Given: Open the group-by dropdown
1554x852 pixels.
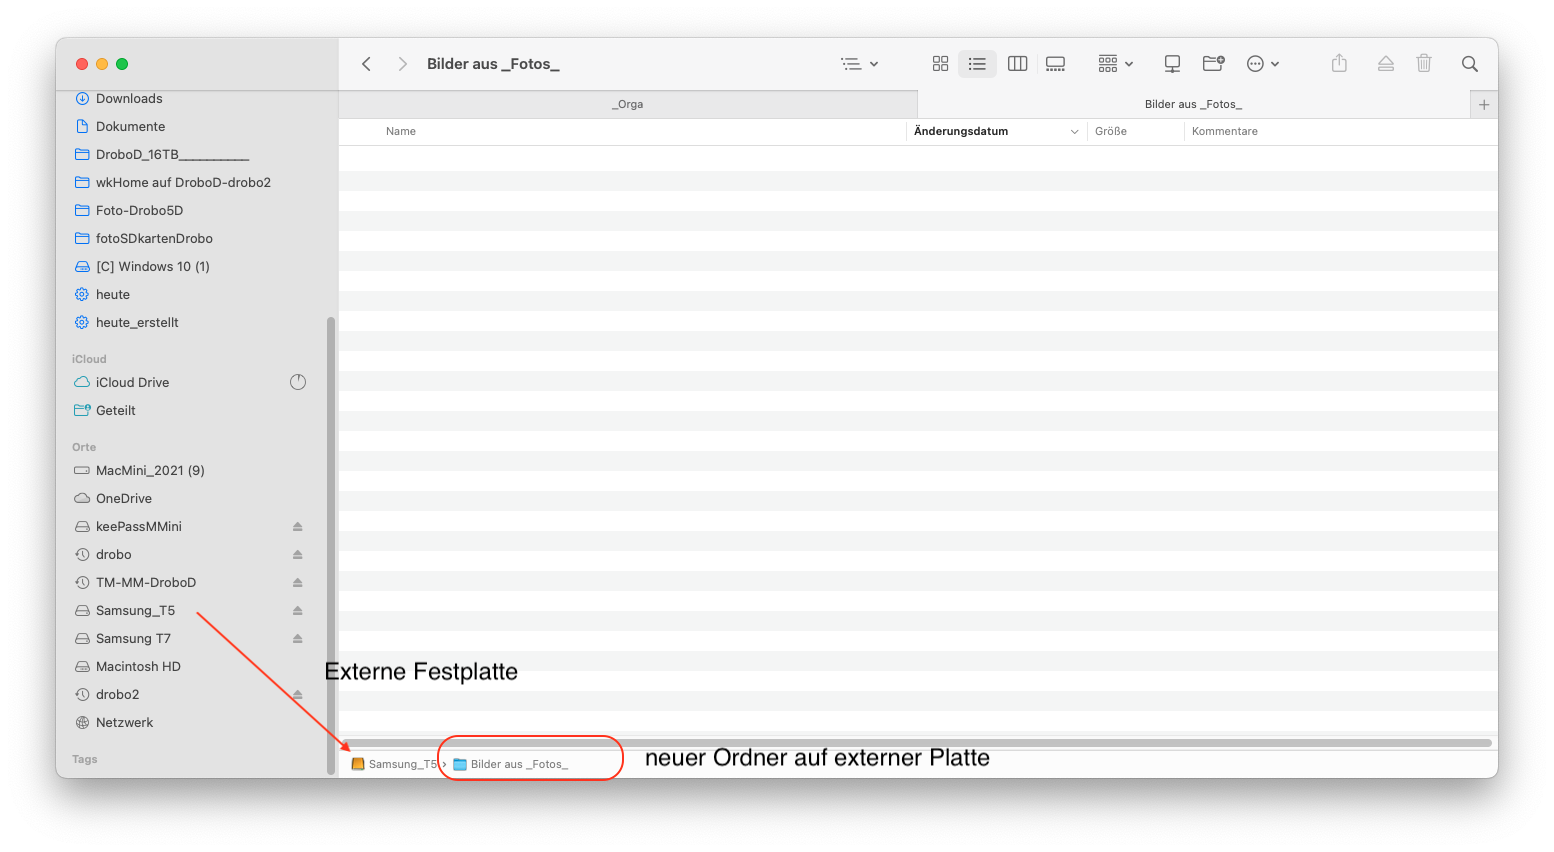Looking at the screenshot, I should tap(1115, 64).
